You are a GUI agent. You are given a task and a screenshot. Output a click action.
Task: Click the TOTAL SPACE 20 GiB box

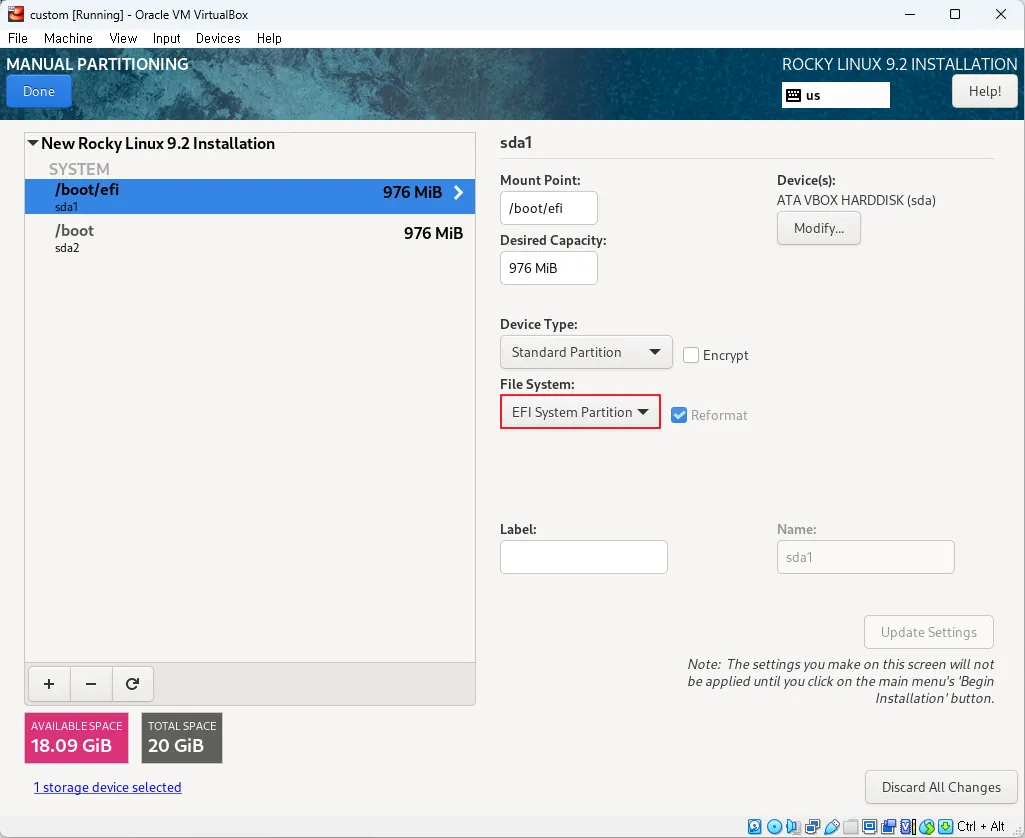182,738
